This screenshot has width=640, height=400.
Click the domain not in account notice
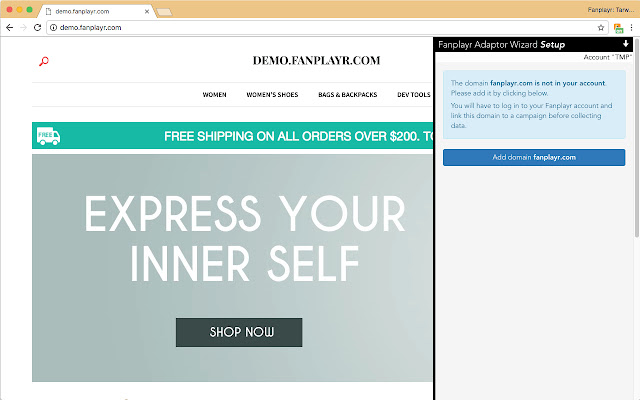click(534, 104)
